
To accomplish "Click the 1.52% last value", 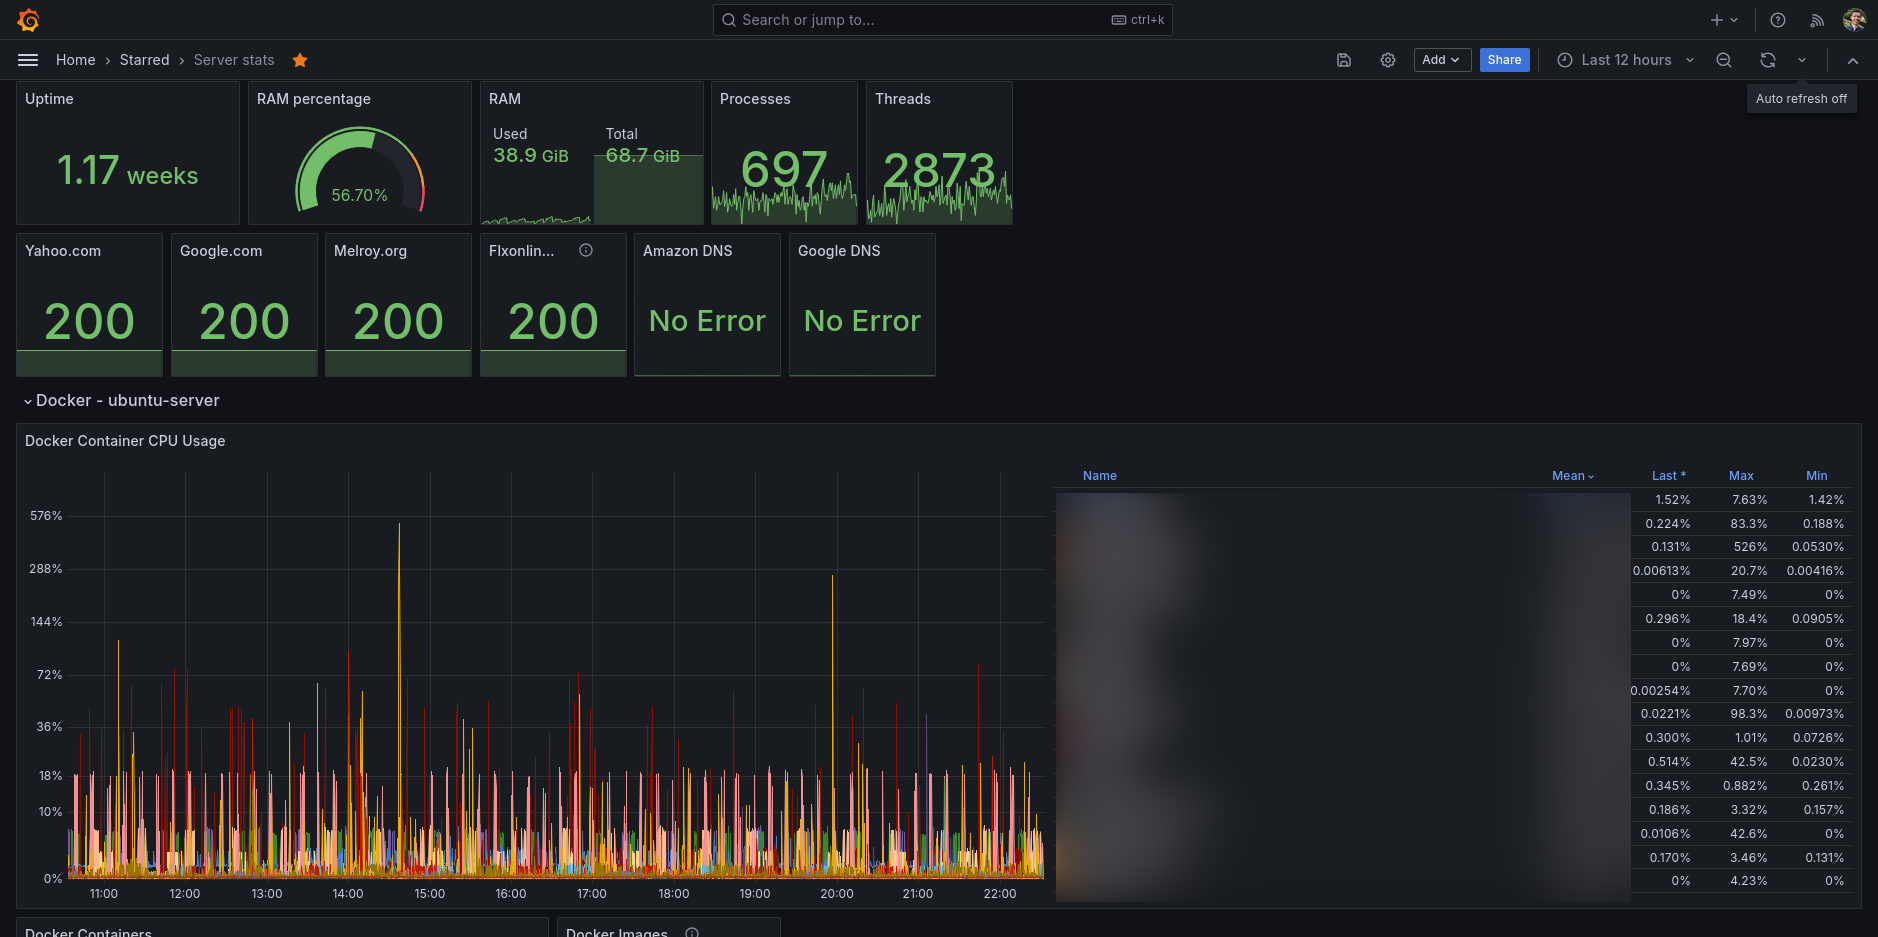I will click(1672, 500).
